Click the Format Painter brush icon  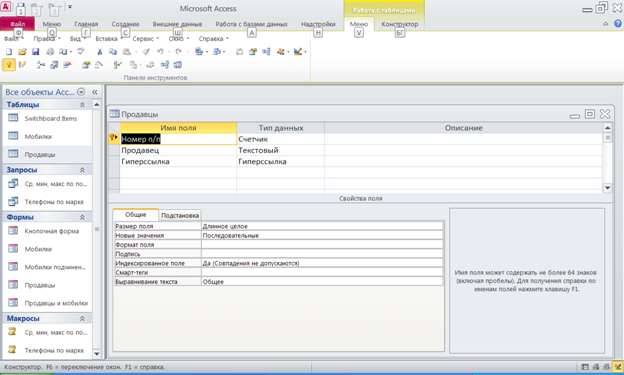tap(146, 51)
